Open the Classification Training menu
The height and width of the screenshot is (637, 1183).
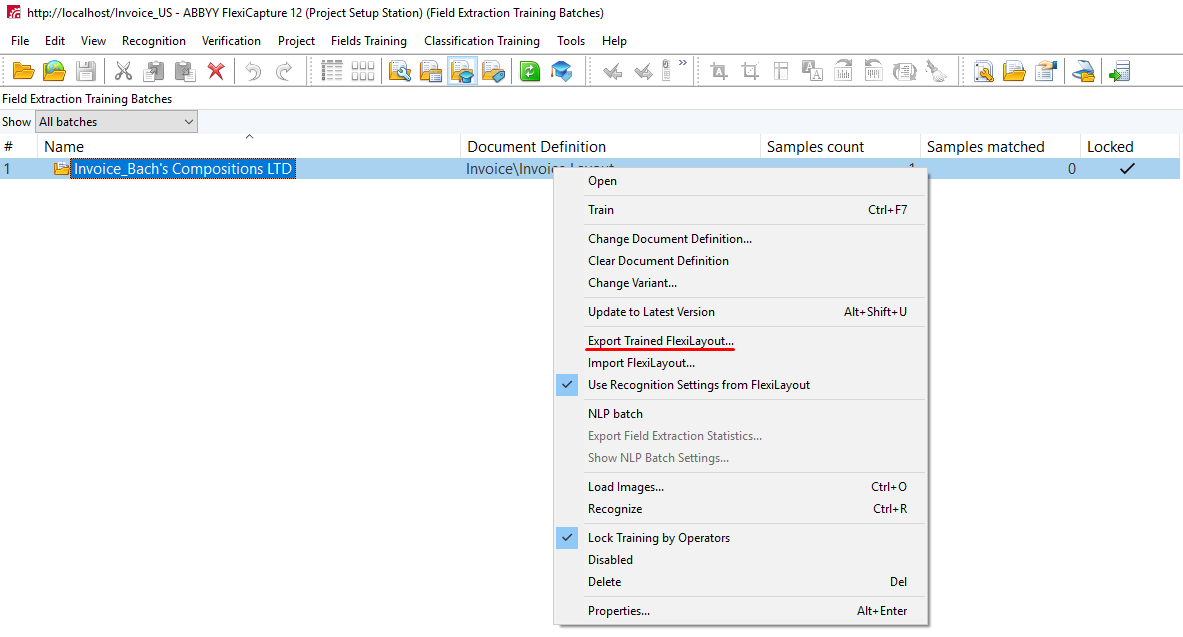482,41
